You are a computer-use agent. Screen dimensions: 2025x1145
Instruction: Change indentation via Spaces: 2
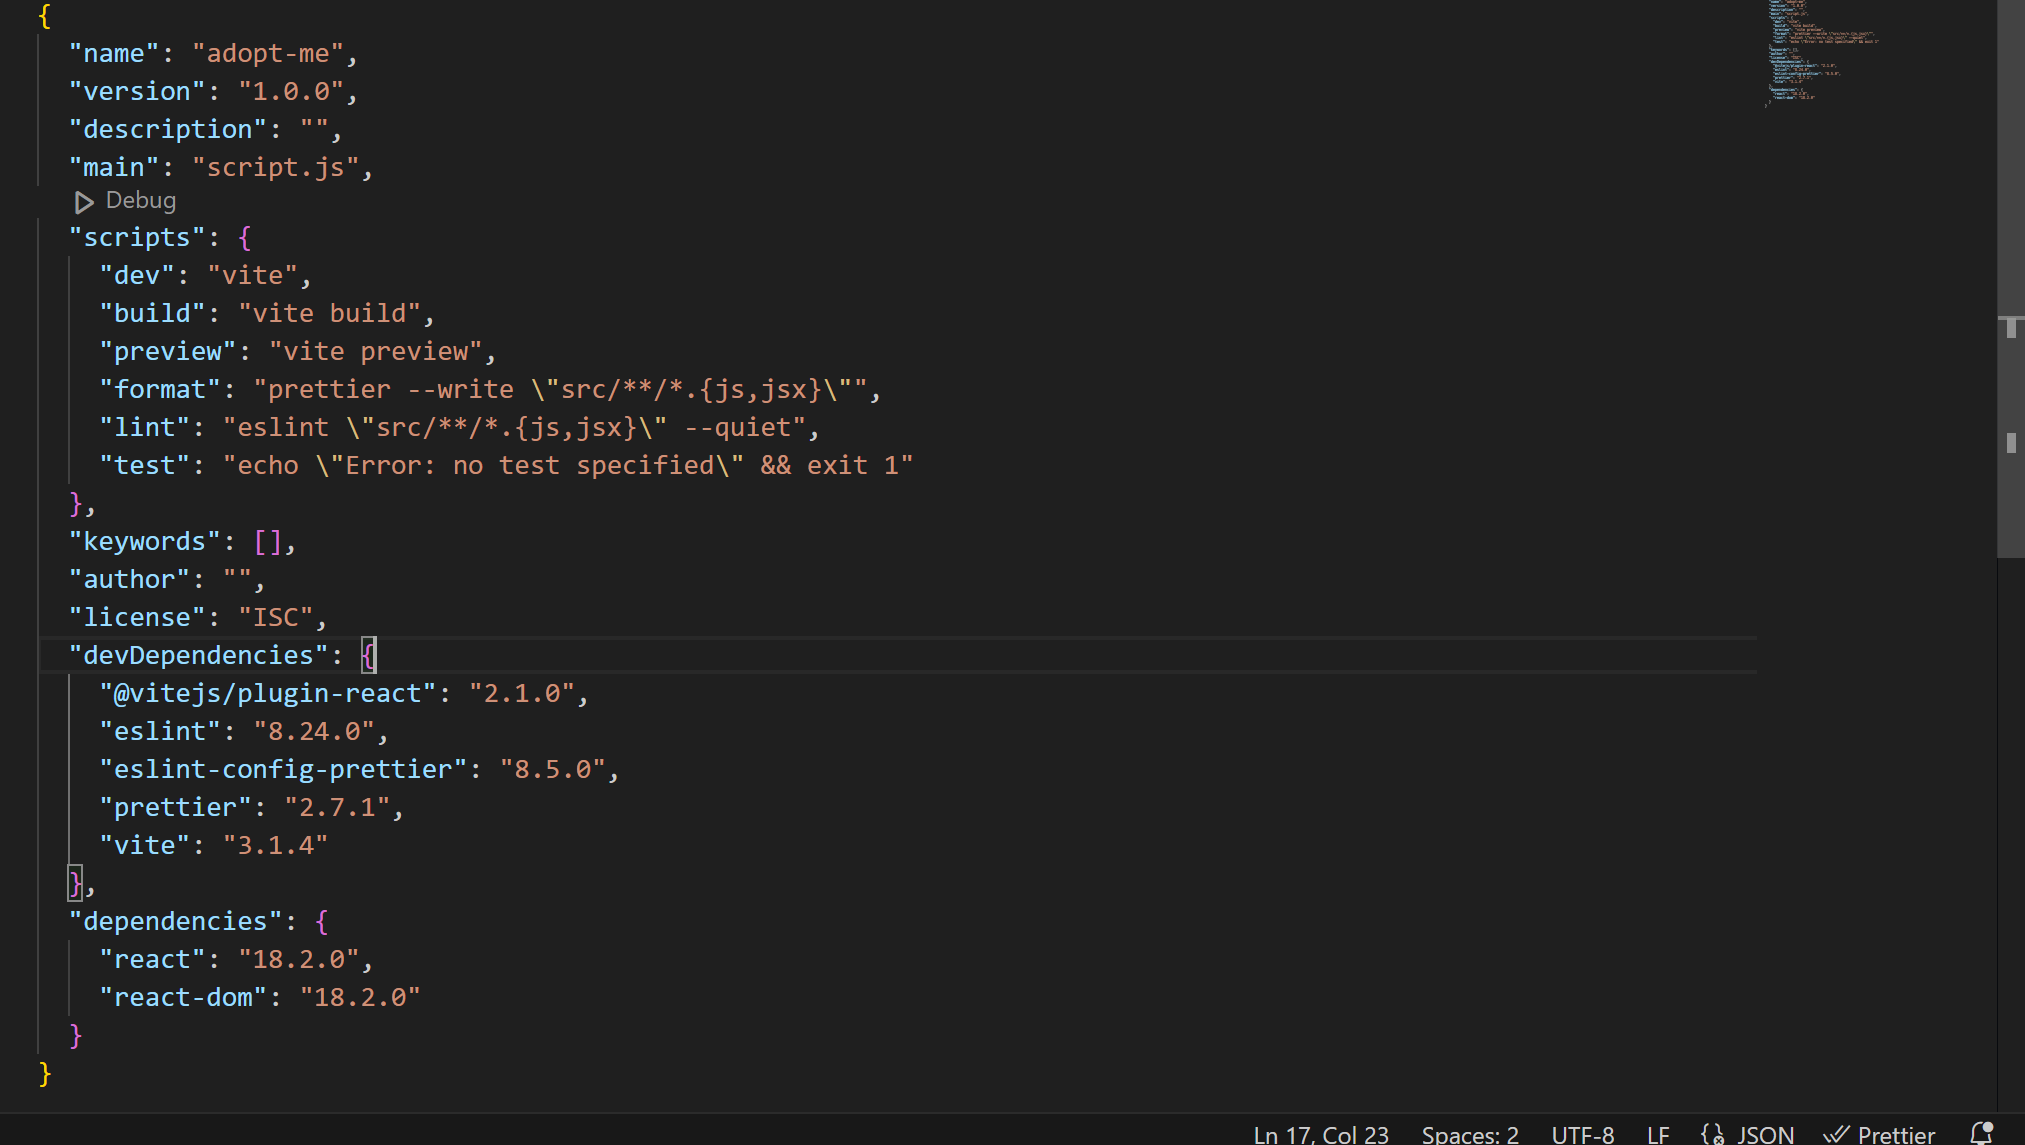[x=1469, y=1134]
